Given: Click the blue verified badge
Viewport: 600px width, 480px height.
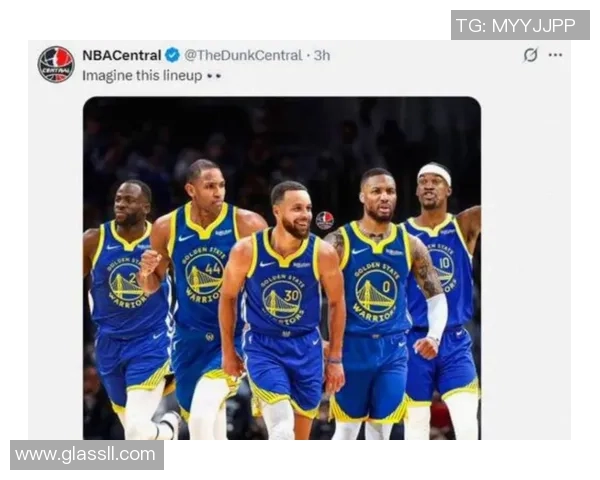Looking at the screenshot, I should point(172,56).
